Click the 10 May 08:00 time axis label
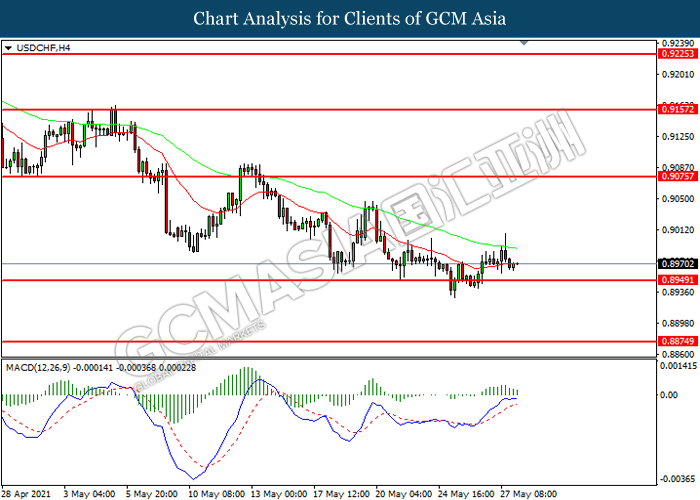This screenshot has width=700, height=500. tap(216, 494)
